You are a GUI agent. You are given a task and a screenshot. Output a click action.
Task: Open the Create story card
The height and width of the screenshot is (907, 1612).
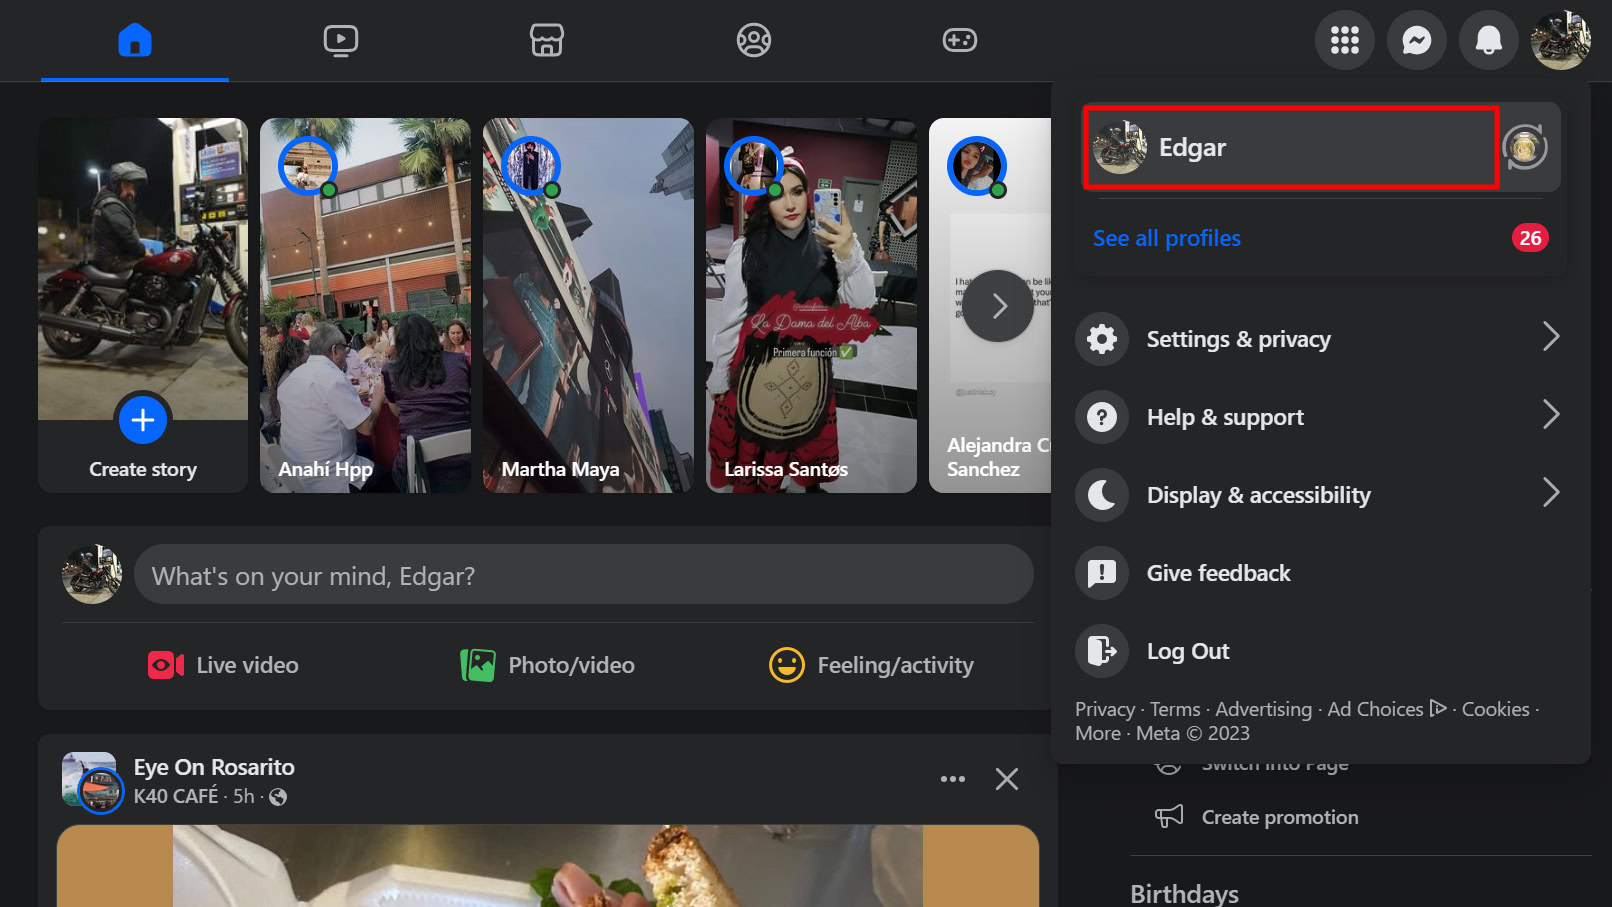click(x=143, y=305)
